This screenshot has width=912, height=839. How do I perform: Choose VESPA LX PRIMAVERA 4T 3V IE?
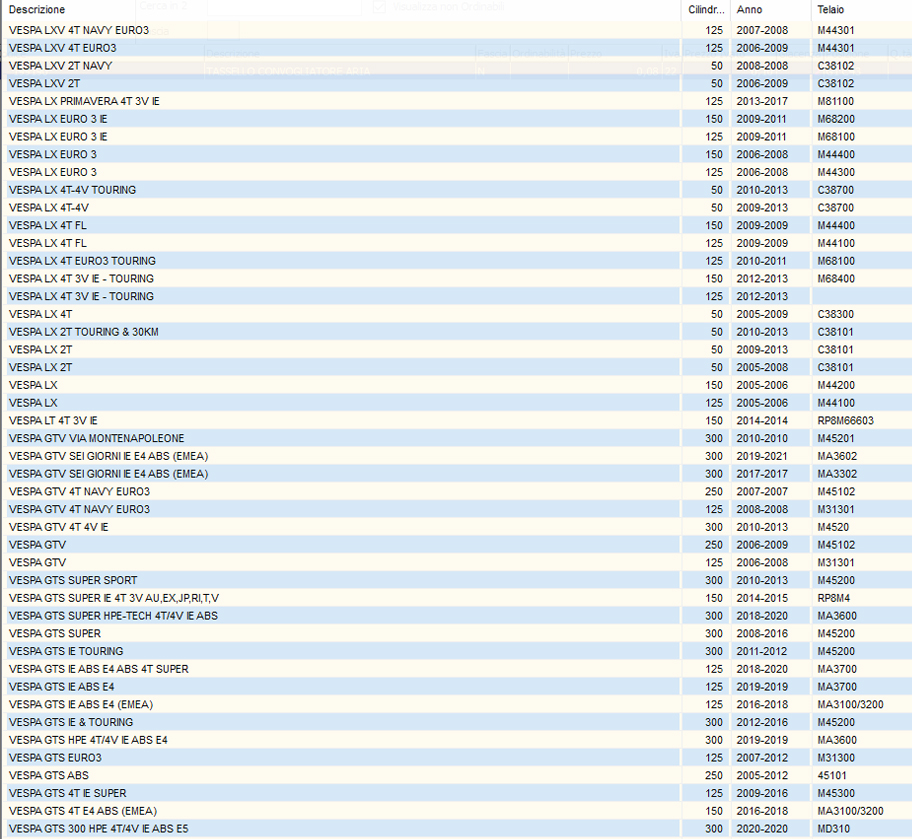tap(456, 101)
